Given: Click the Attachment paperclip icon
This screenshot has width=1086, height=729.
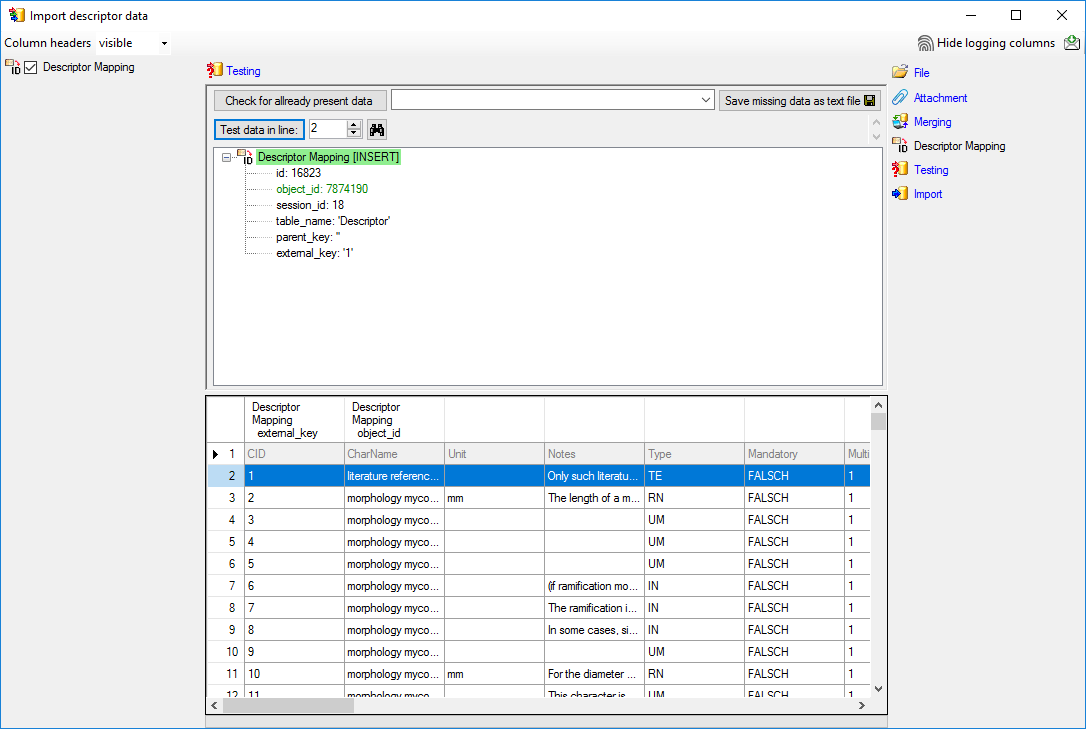Looking at the screenshot, I should [x=900, y=97].
